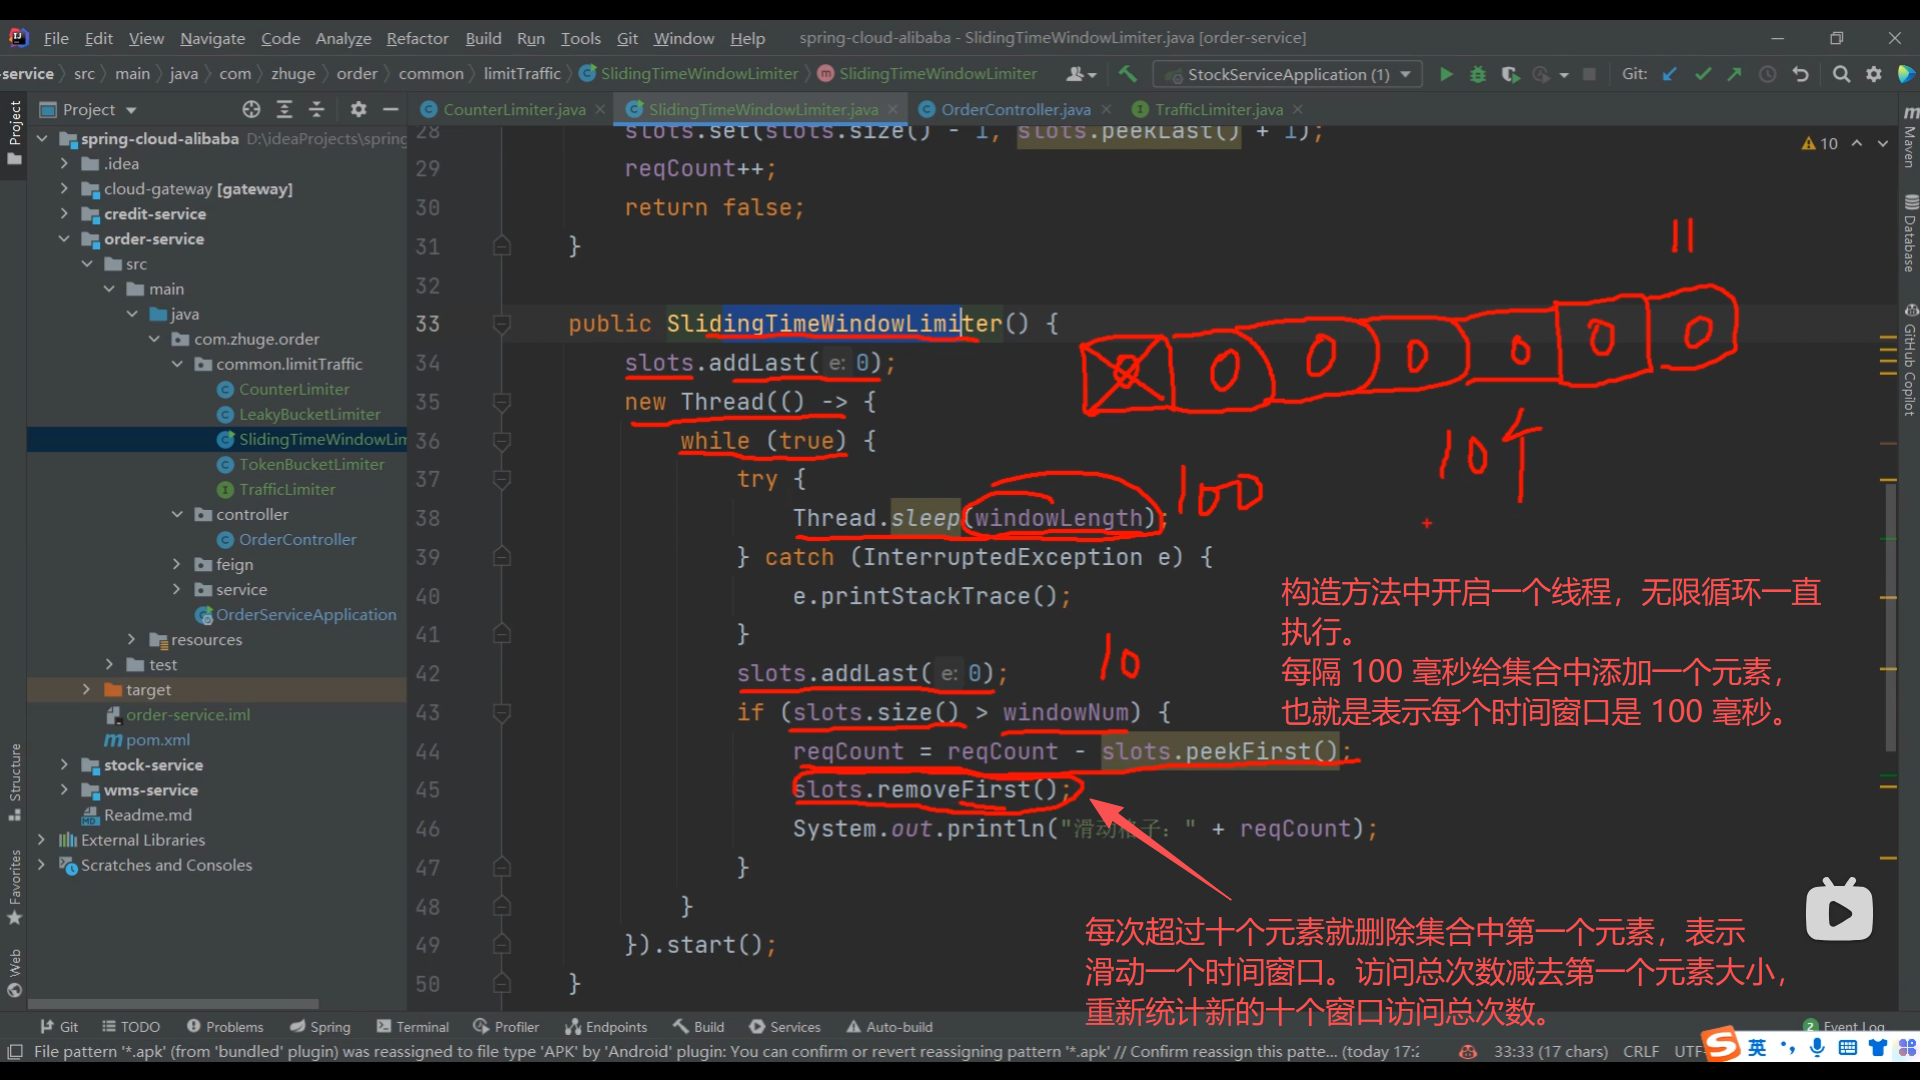Switch to OrderController.java editor tab
Image resolution: width=1920 pixels, height=1080 pixels.
pyautogui.click(x=1015, y=109)
